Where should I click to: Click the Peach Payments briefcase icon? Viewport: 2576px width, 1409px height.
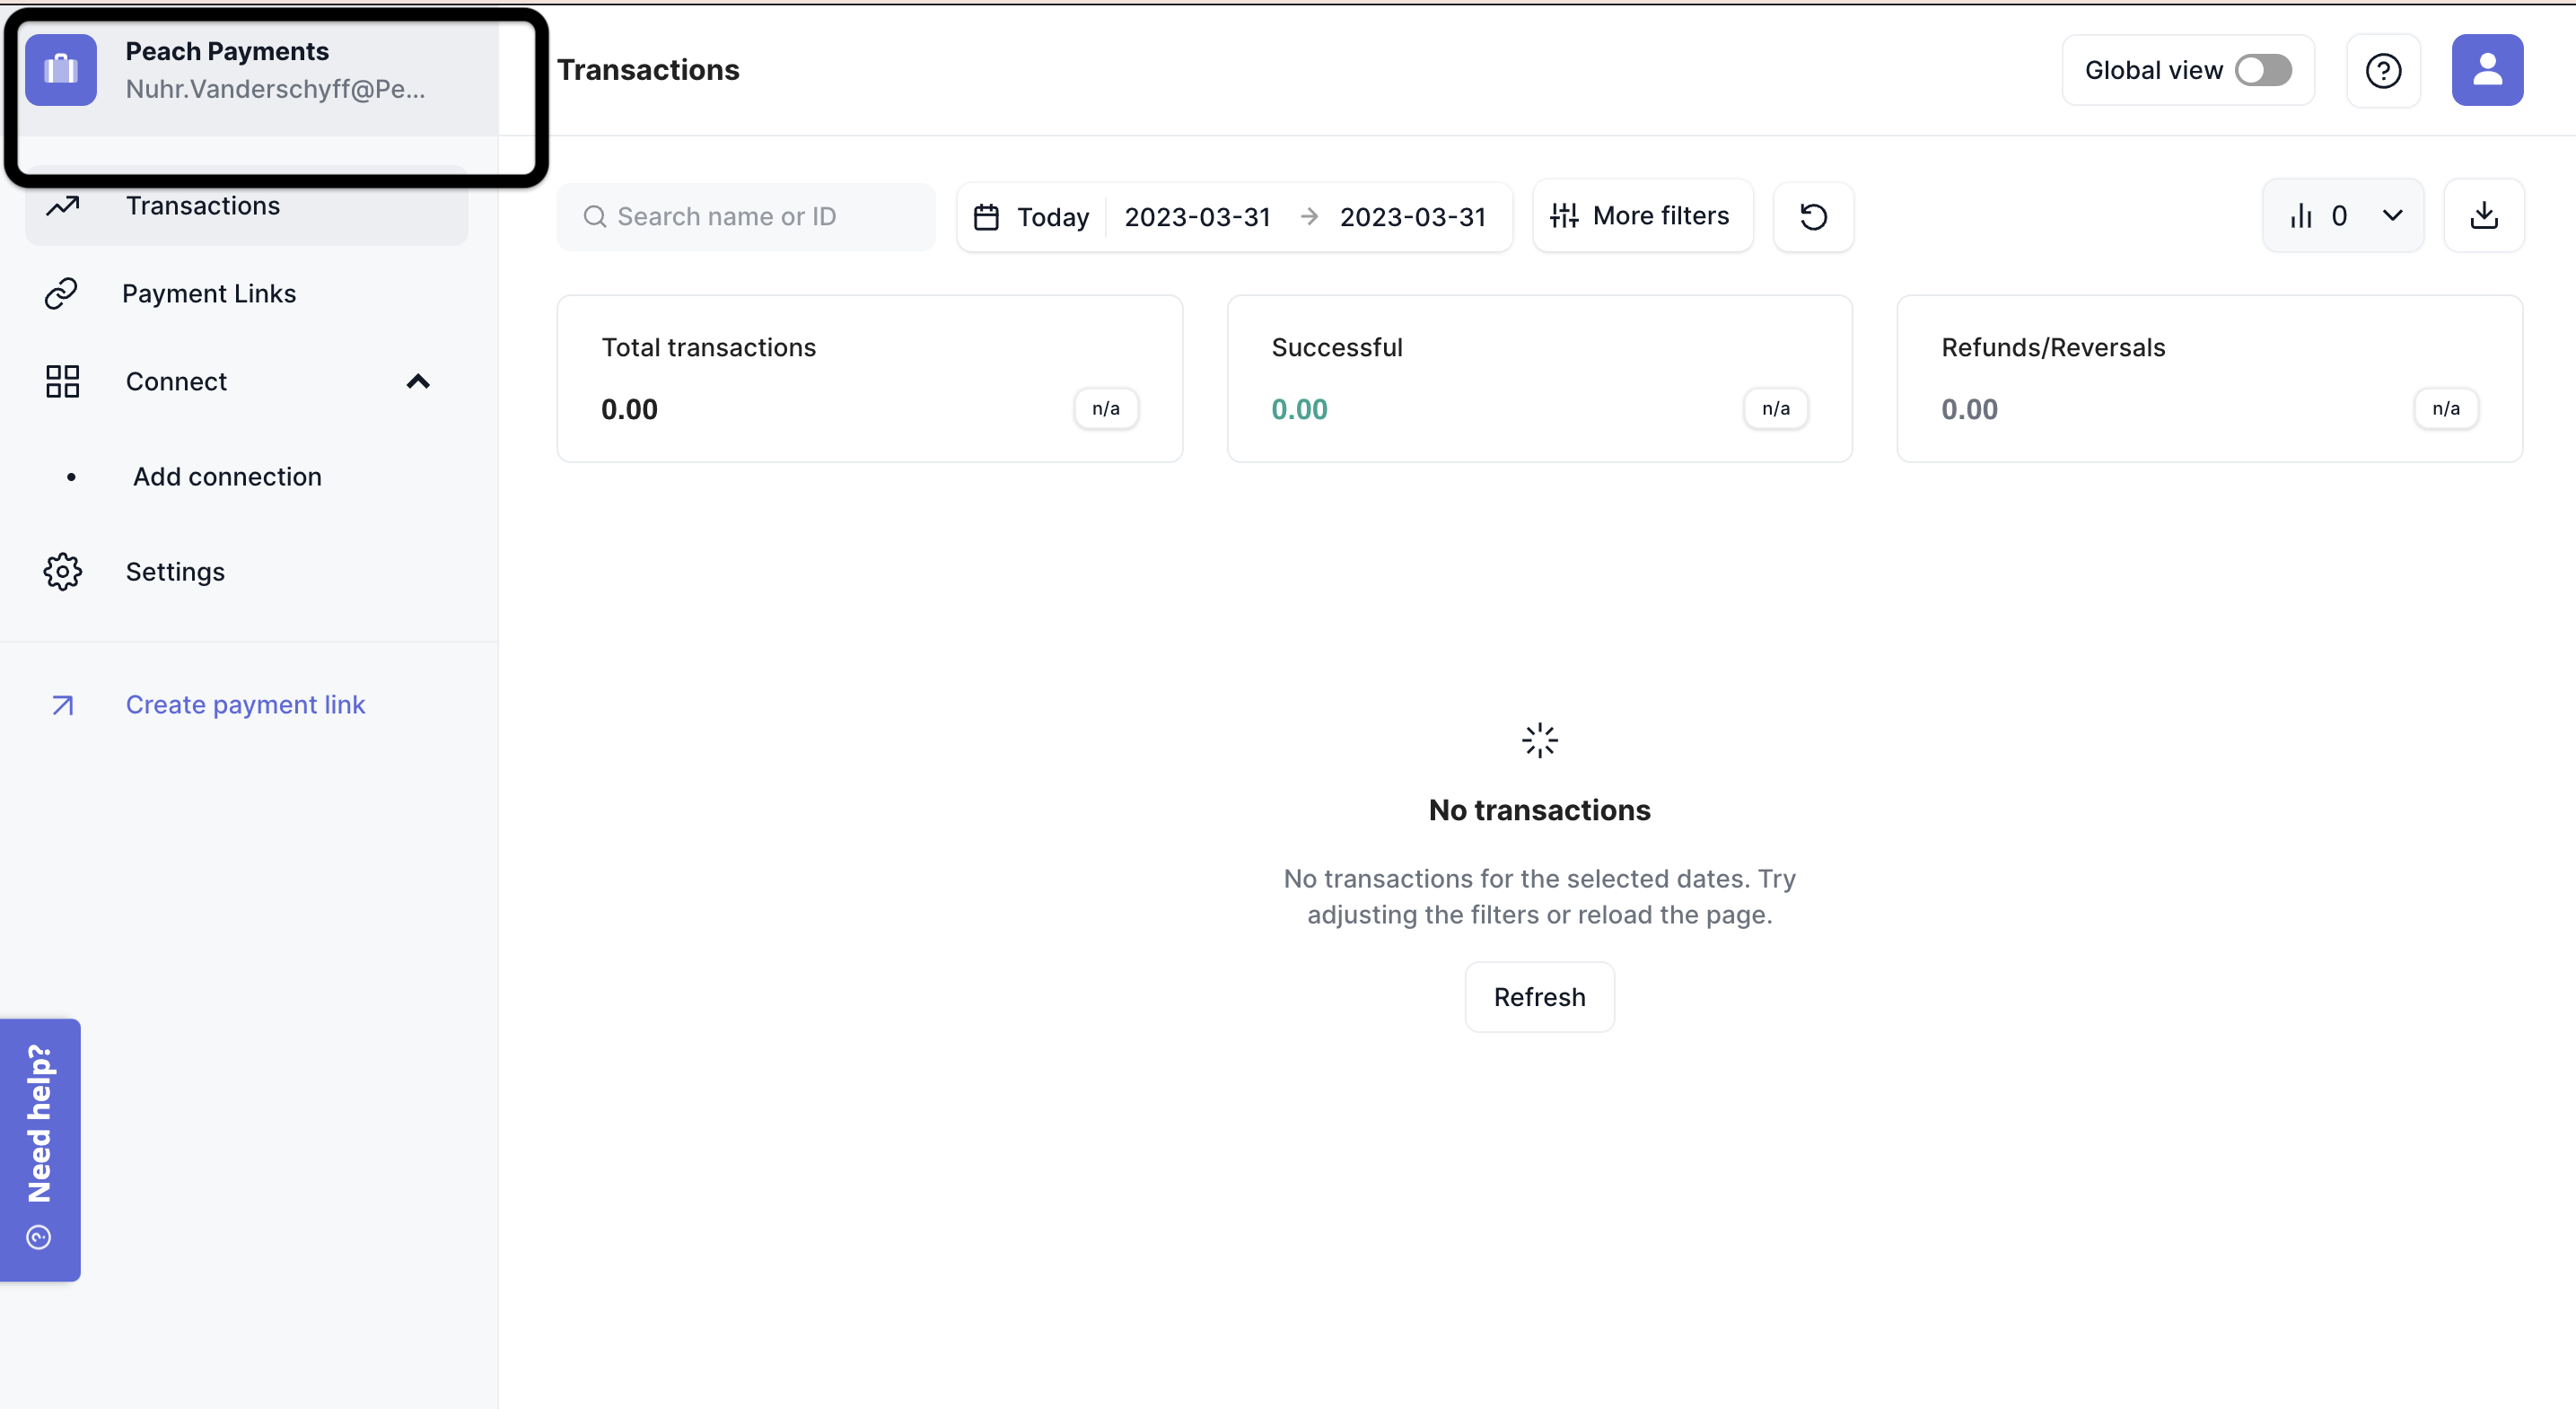coord(61,71)
